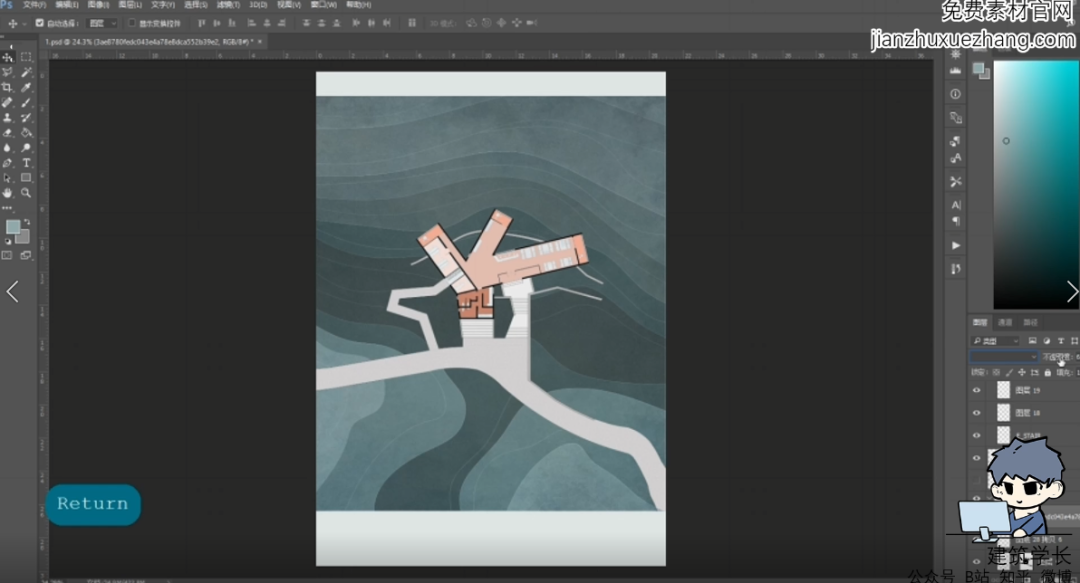
Task: Open the 图层 menu
Action: pyautogui.click(x=130, y=5)
